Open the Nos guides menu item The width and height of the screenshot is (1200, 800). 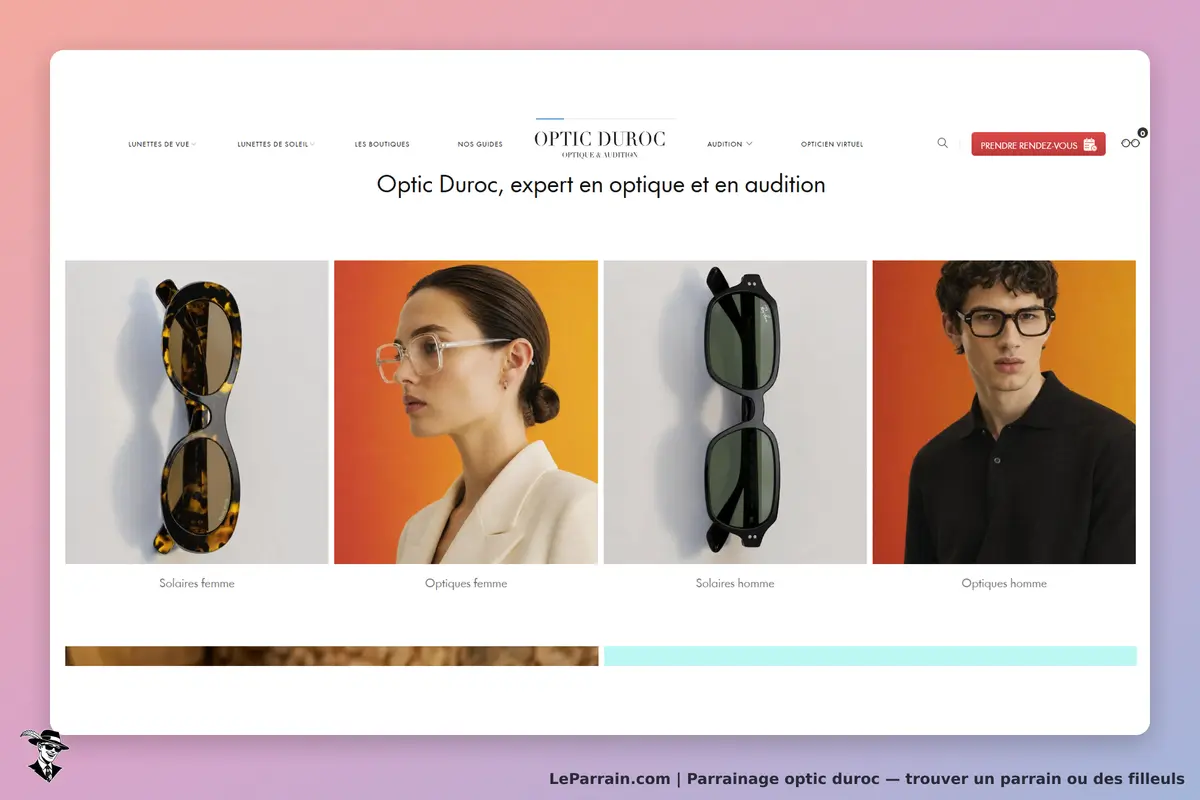pos(480,144)
